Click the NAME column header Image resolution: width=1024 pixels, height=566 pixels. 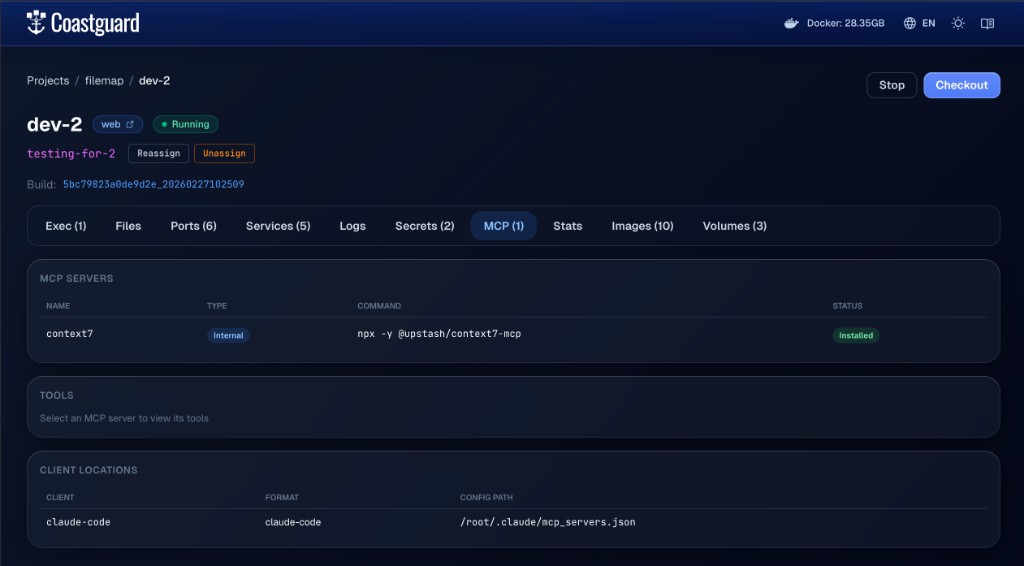[x=58, y=306]
